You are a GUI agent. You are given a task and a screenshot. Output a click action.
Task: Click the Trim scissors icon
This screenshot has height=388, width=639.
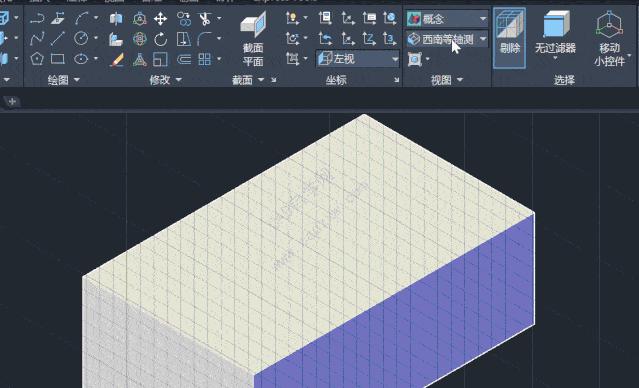coord(205,19)
